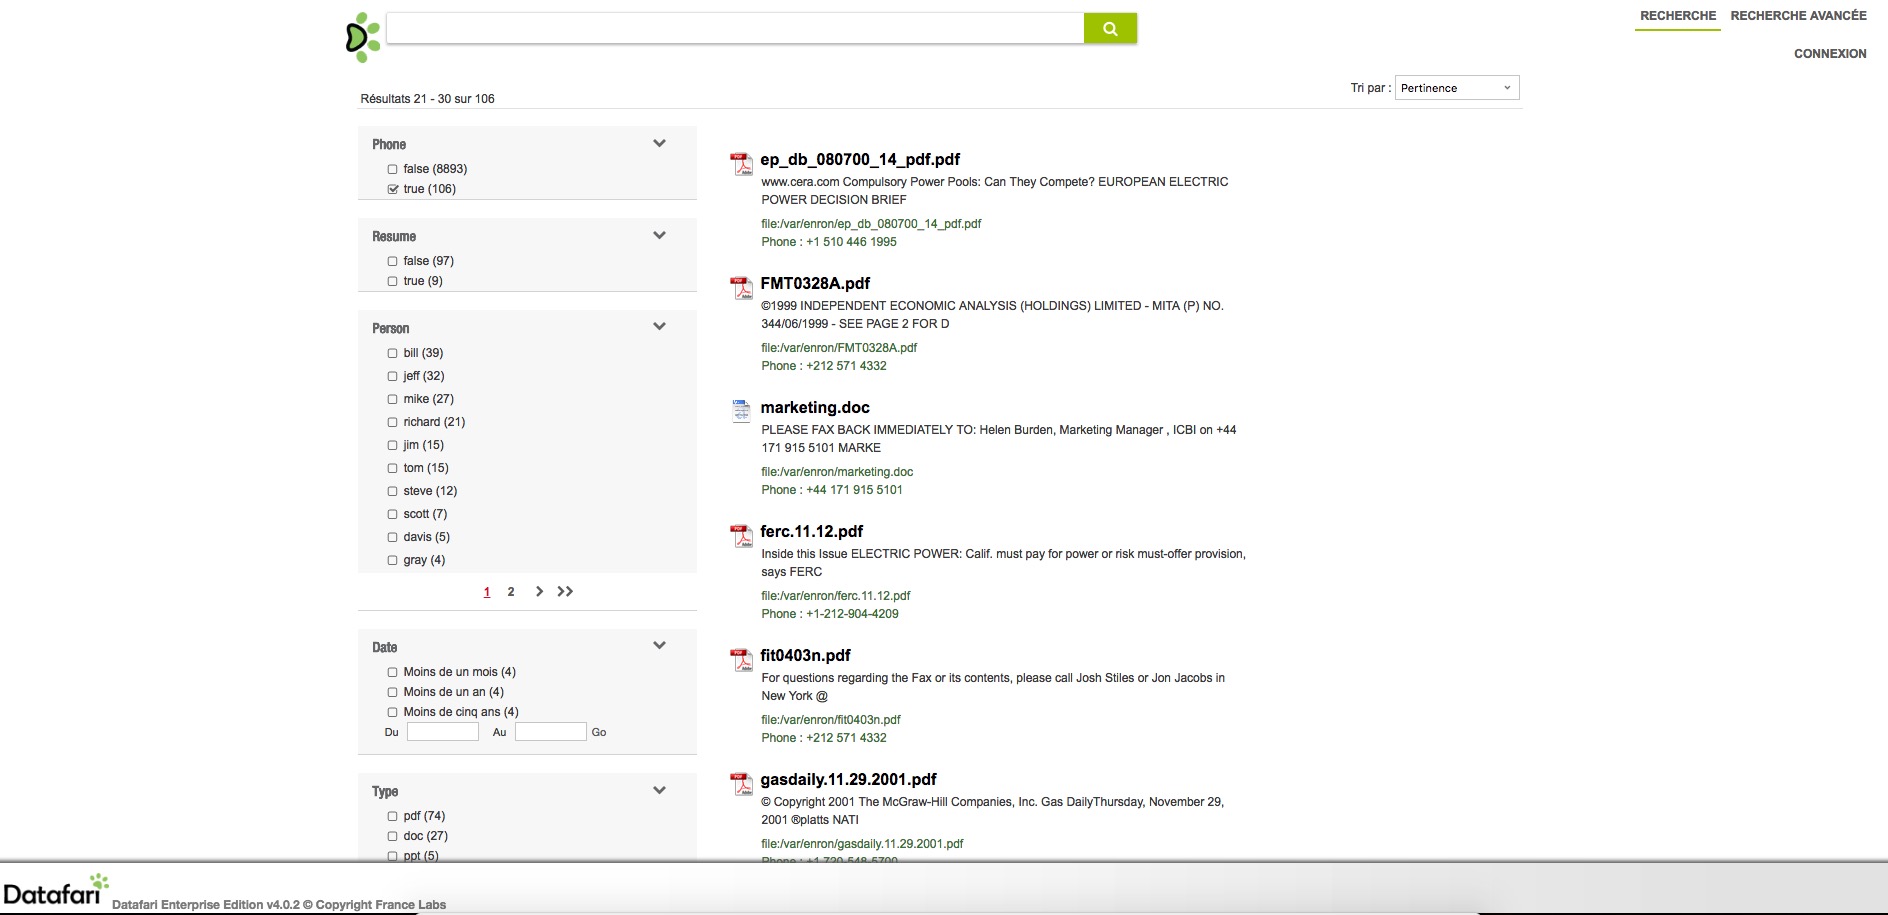Click into the main search input field

[735, 29]
